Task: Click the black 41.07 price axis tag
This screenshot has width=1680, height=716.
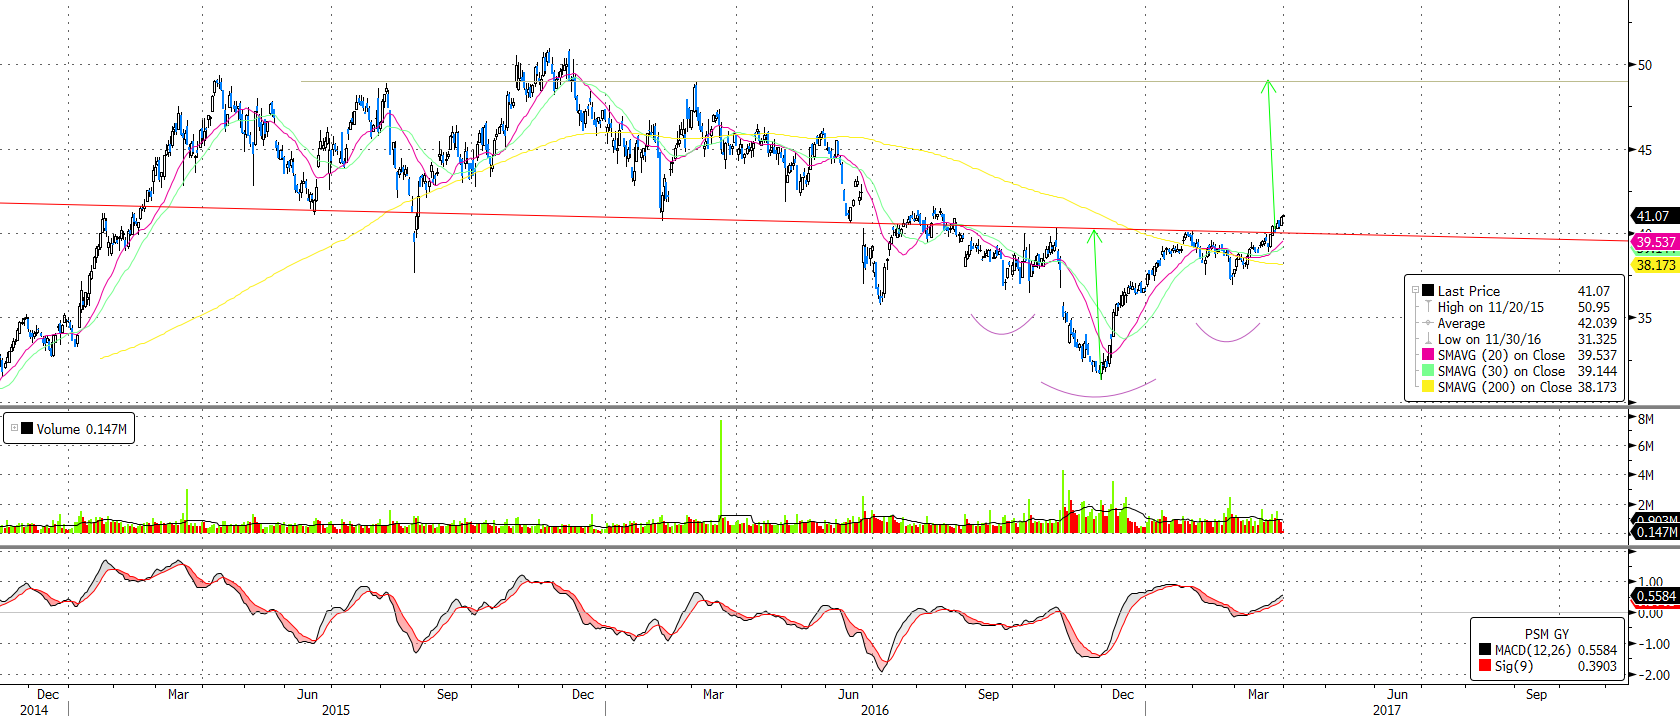Action: (1654, 216)
